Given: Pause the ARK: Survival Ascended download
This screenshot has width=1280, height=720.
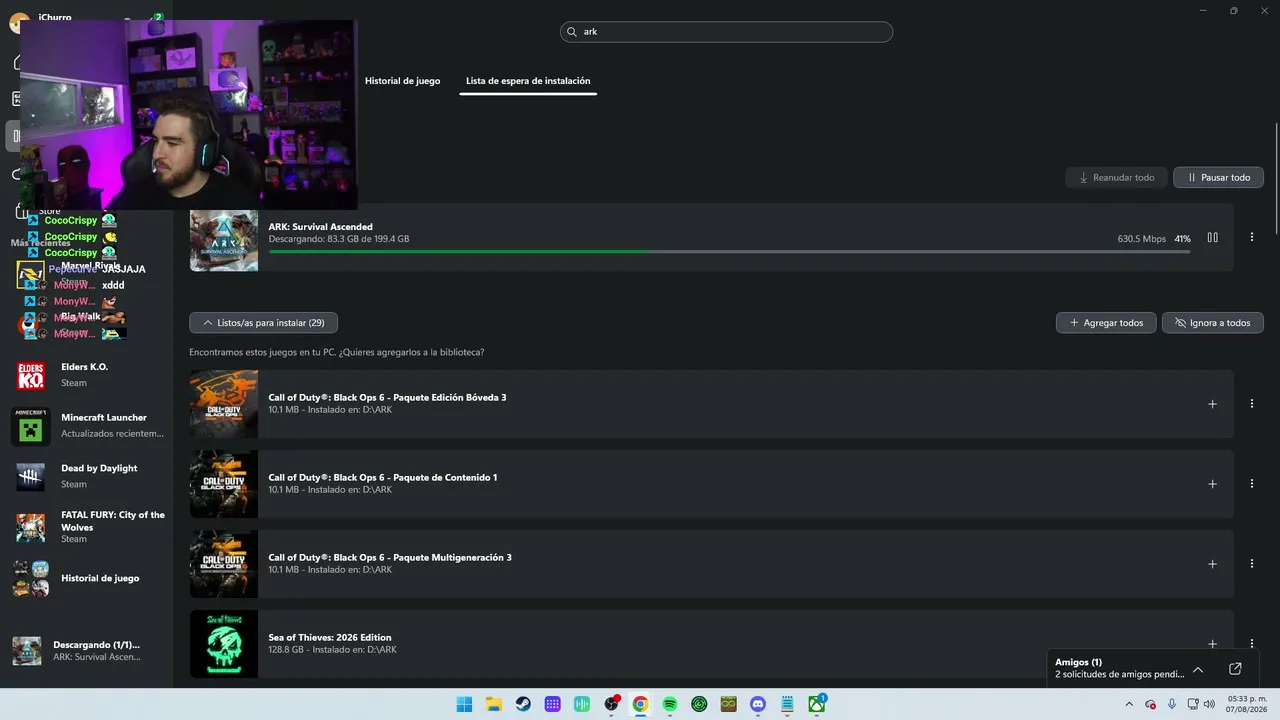Looking at the screenshot, I should (1212, 237).
